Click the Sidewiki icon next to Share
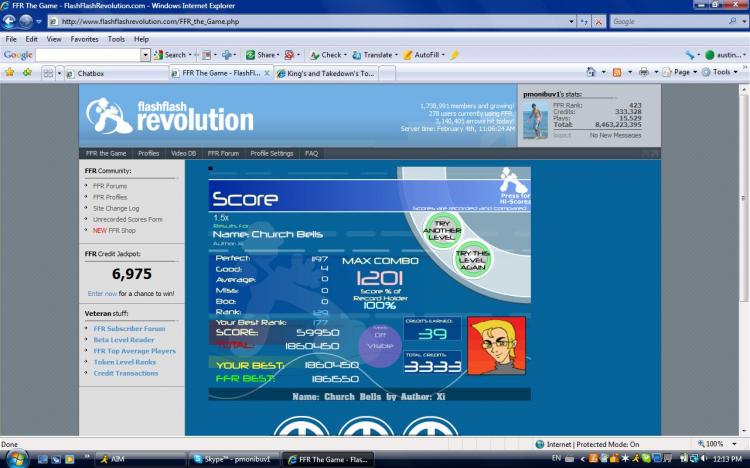The height and width of the screenshot is (468, 750). pos(289,55)
